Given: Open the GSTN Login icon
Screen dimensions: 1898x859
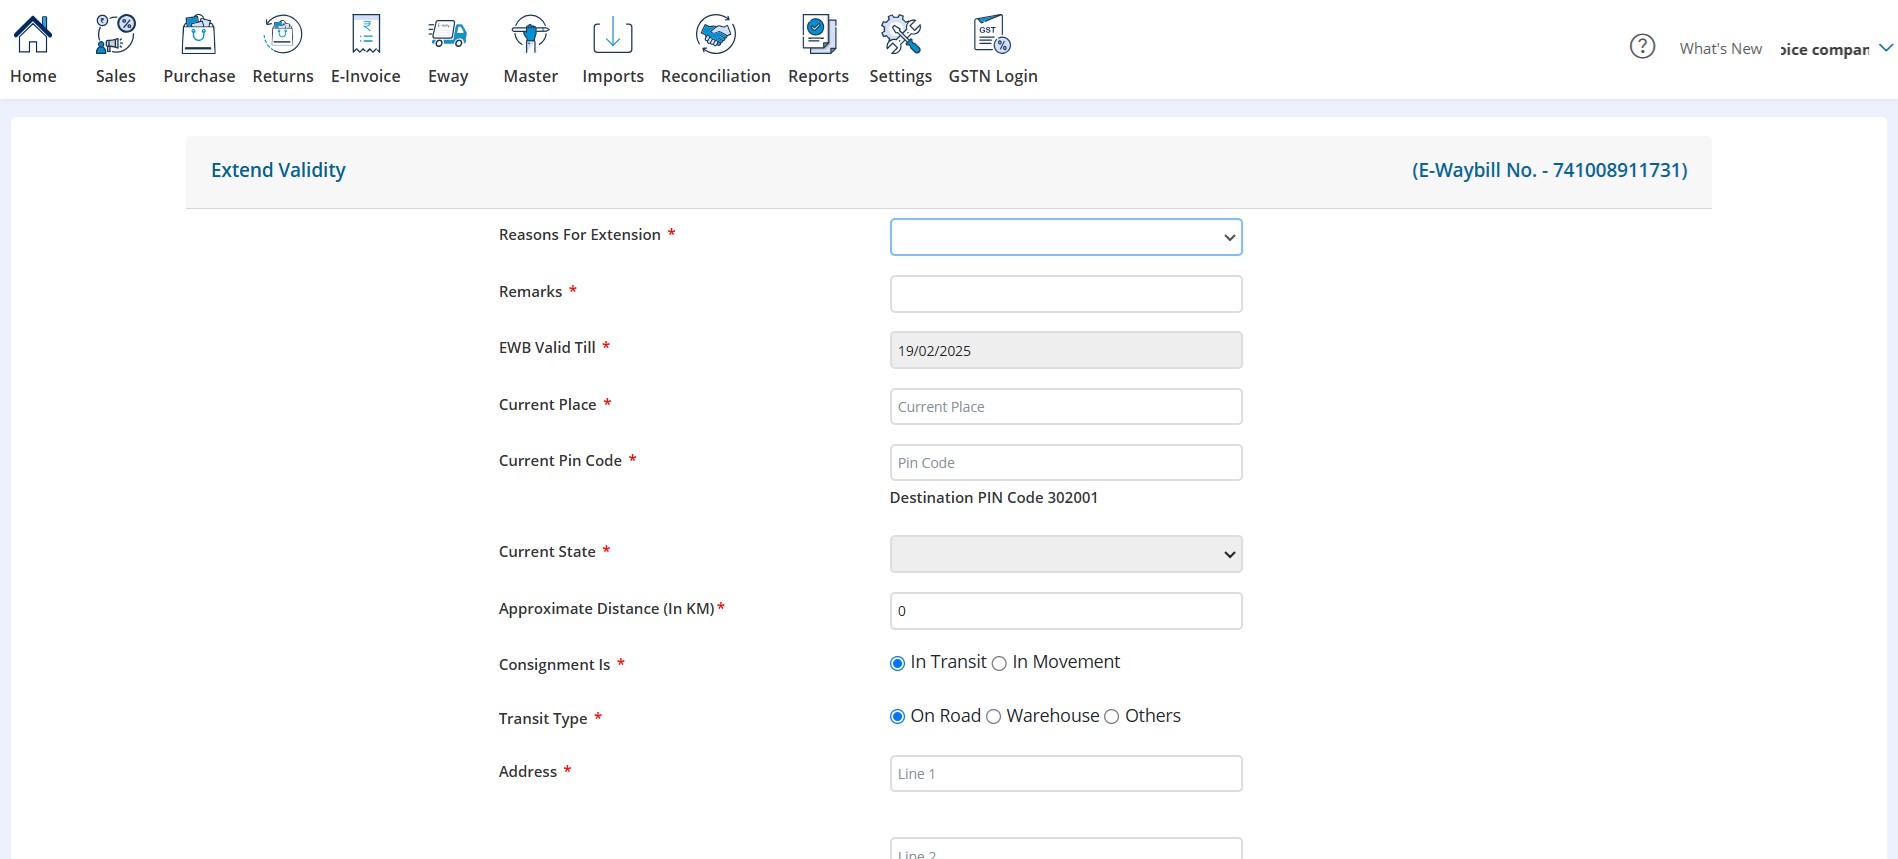Looking at the screenshot, I should [993, 35].
